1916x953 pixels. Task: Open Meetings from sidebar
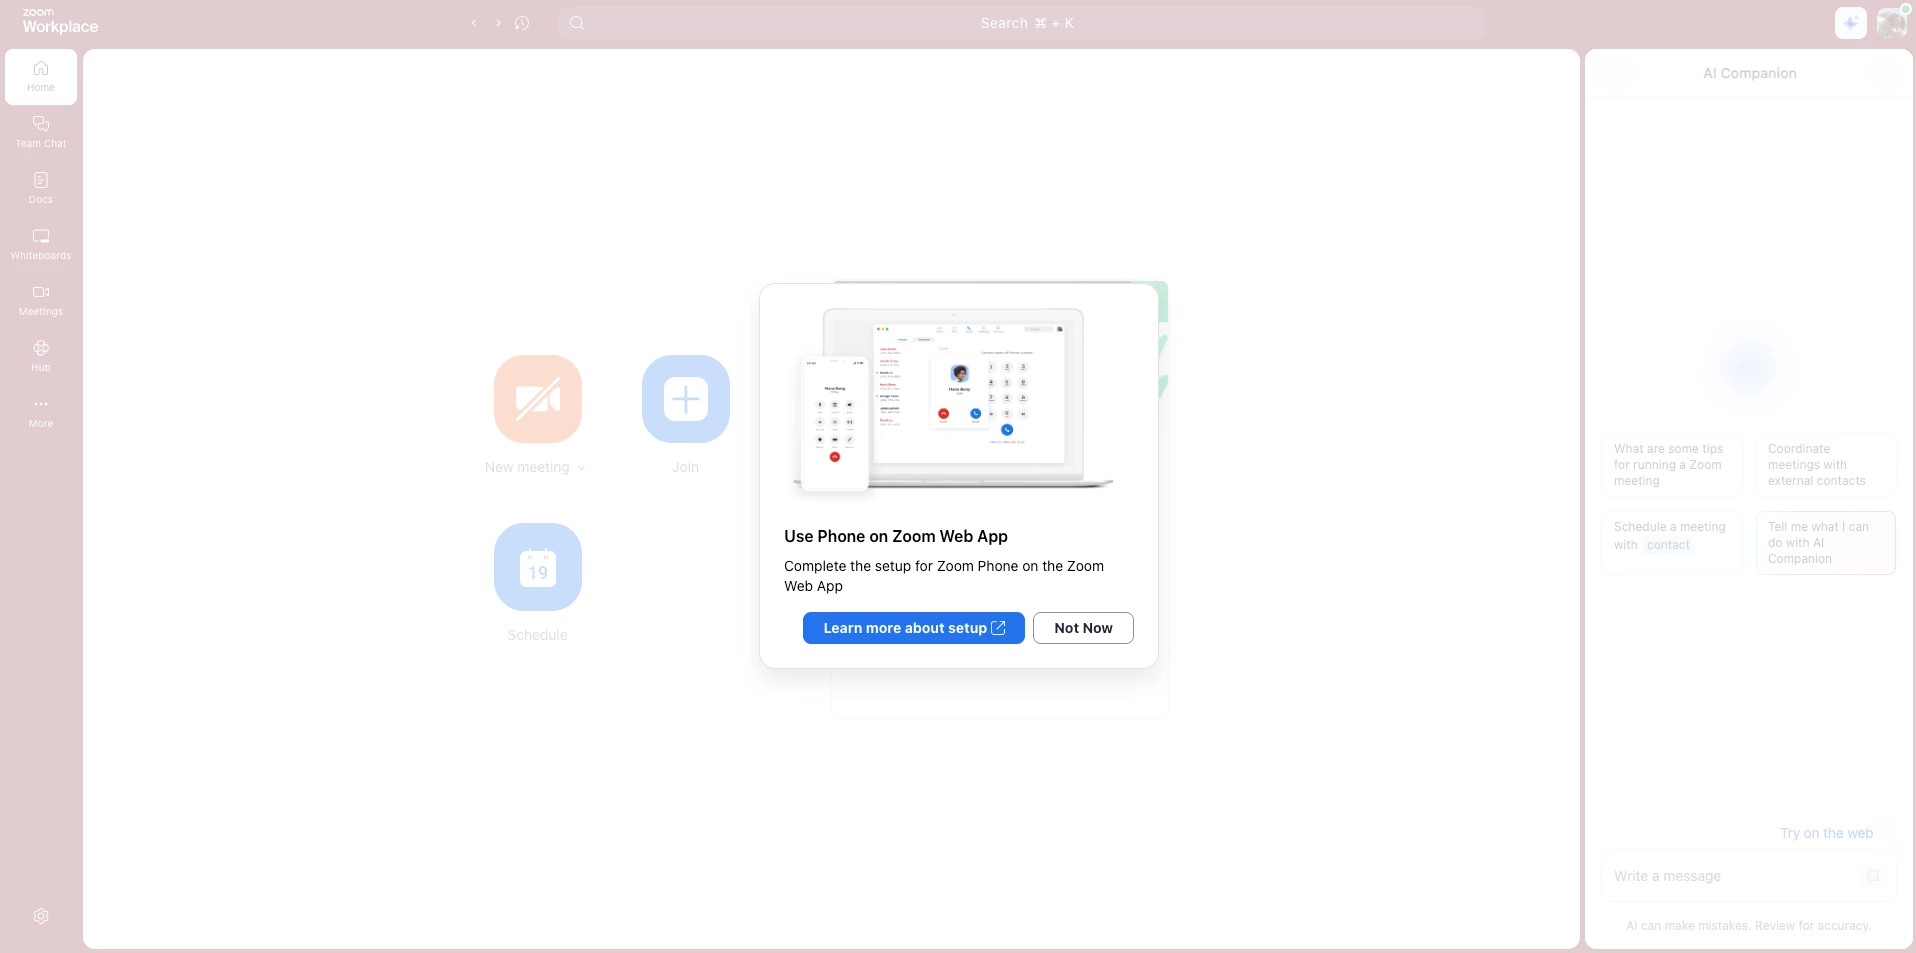pos(41,300)
